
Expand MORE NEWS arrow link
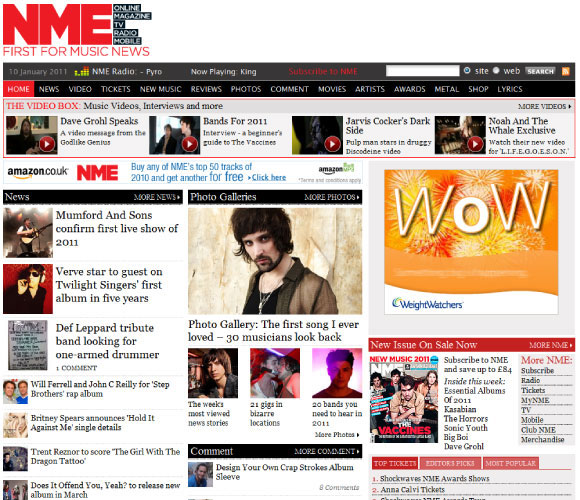click(157, 197)
